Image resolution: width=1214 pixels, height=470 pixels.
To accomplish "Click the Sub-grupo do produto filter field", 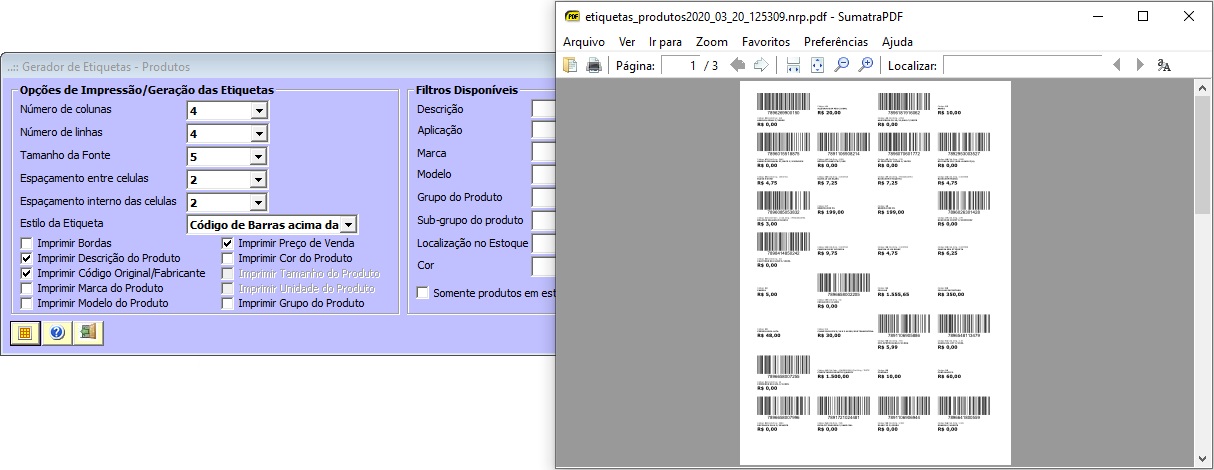I will pos(543,221).
